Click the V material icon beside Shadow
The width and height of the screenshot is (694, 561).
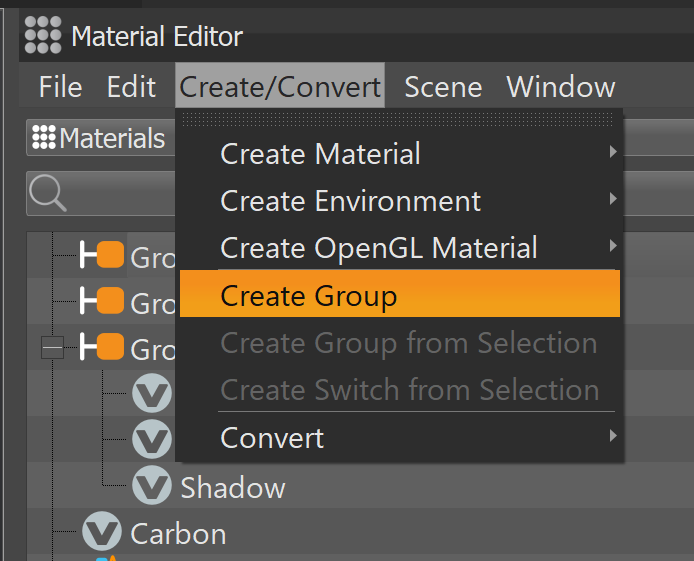coord(152,486)
